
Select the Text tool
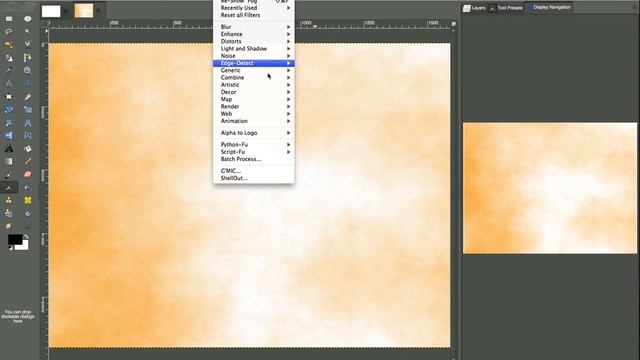[x=9, y=149]
